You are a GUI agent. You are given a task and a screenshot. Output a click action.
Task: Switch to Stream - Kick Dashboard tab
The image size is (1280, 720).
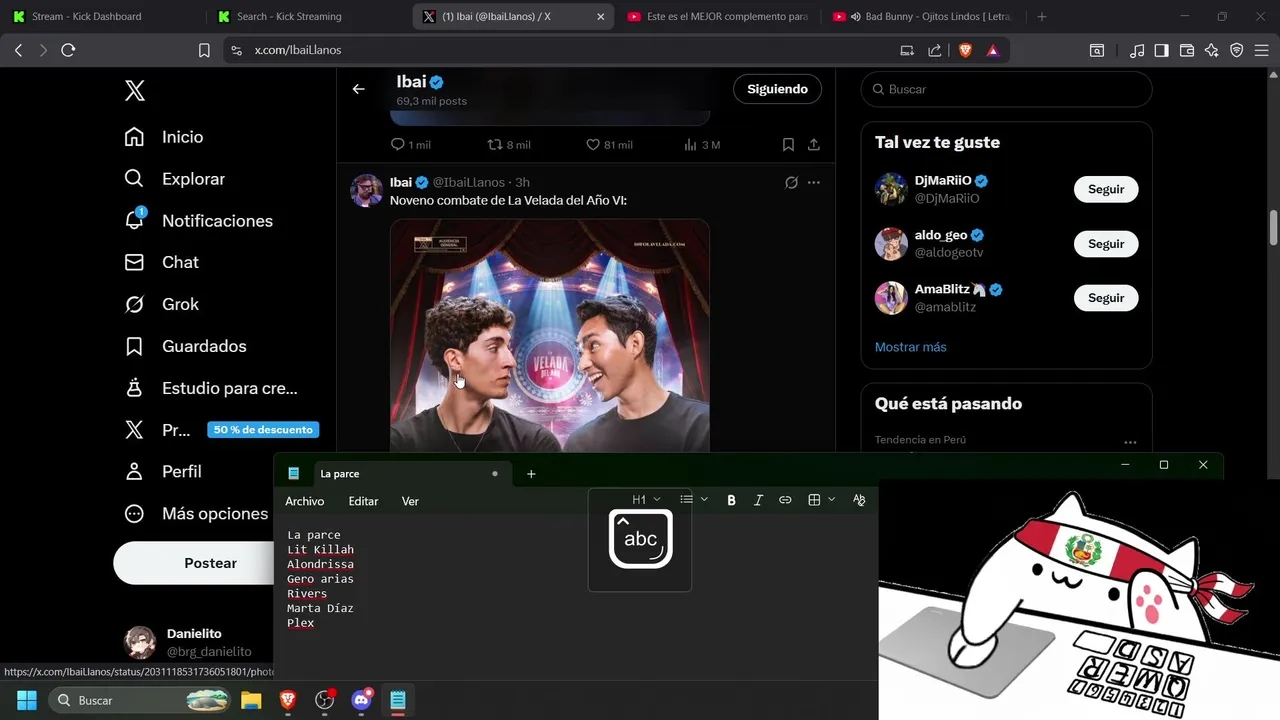click(x=103, y=16)
